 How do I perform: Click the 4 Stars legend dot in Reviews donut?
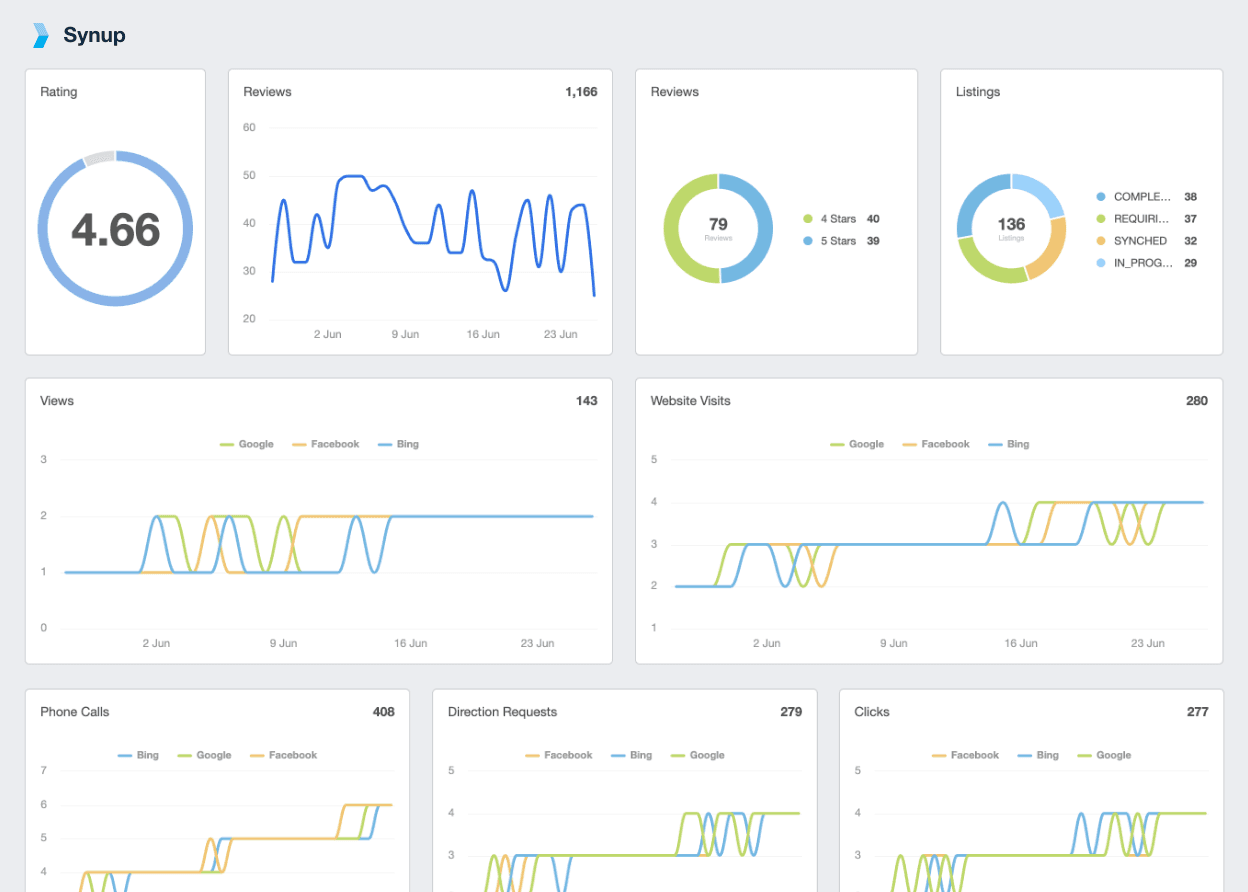click(808, 219)
